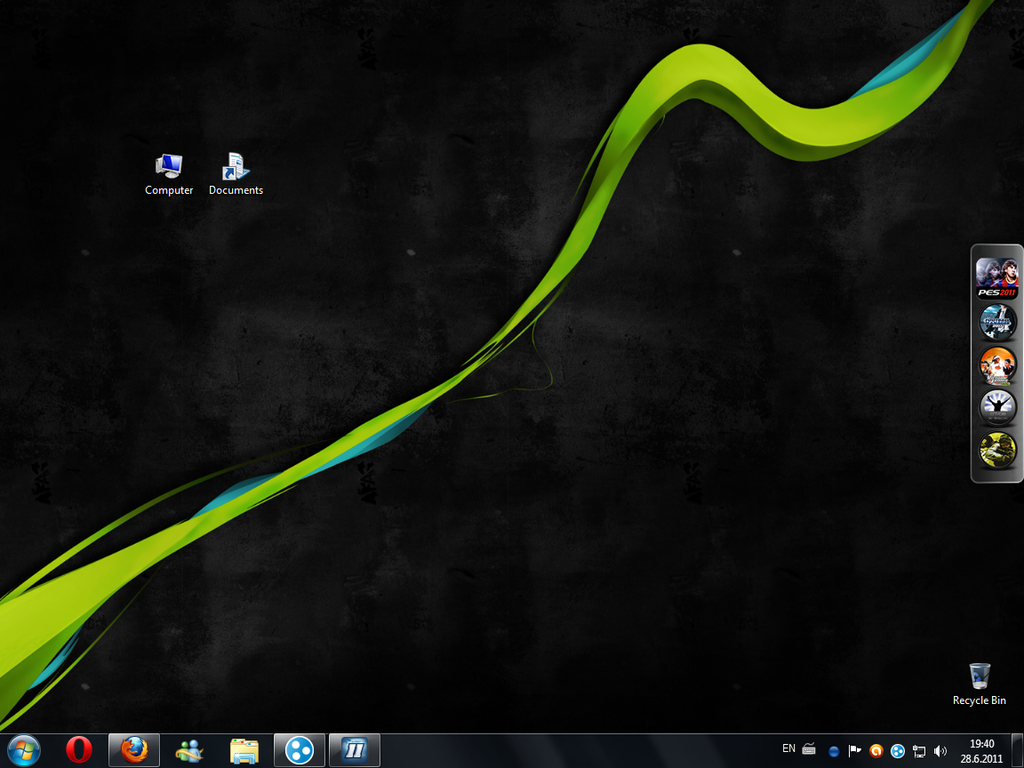Open Windows Explorer from the taskbar
This screenshot has height=768, width=1024.
[x=242, y=749]
